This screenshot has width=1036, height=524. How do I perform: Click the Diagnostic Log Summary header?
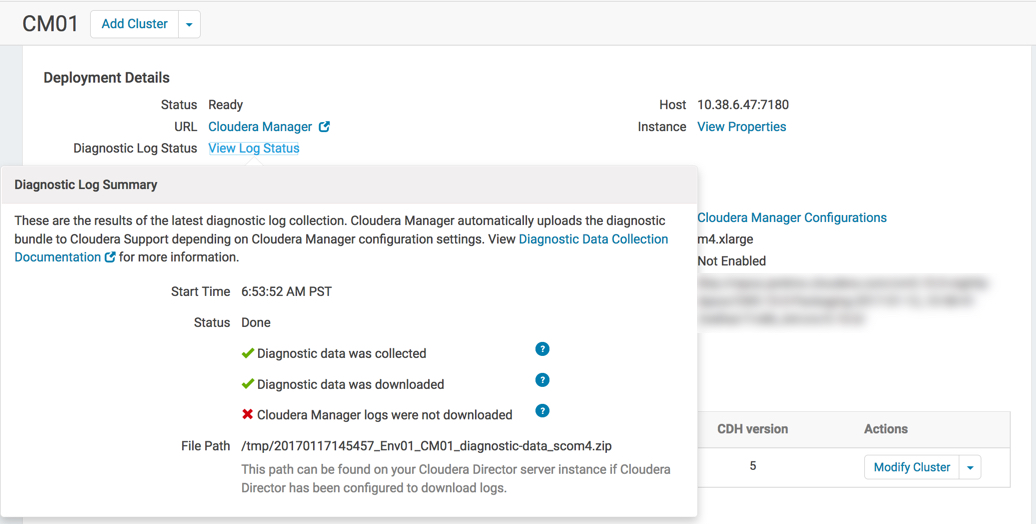86,185
